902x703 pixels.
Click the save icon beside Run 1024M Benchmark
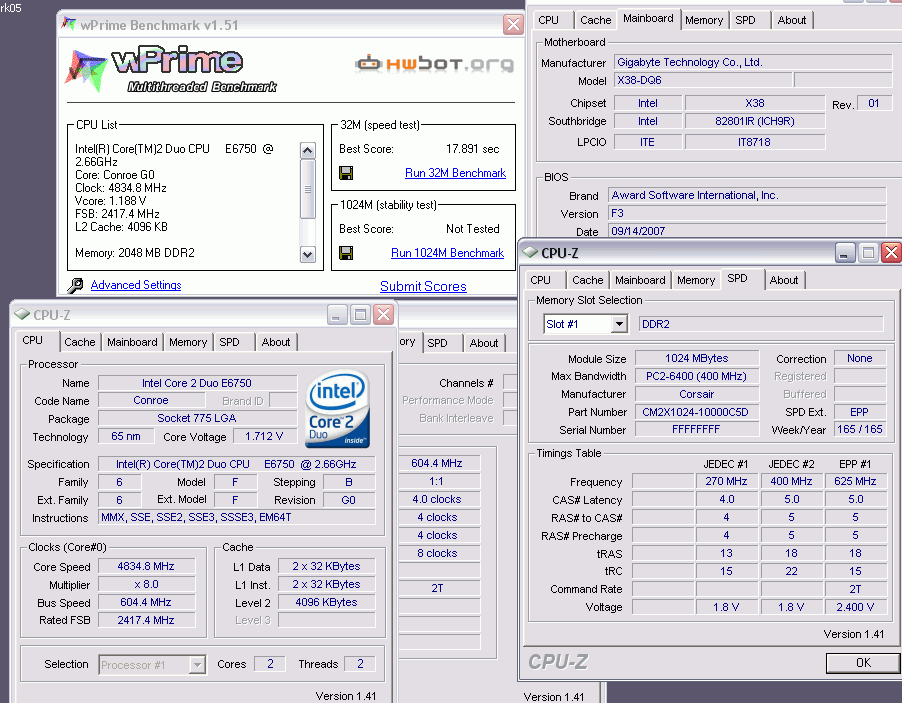pyautogui.click(x=346, y=253)
